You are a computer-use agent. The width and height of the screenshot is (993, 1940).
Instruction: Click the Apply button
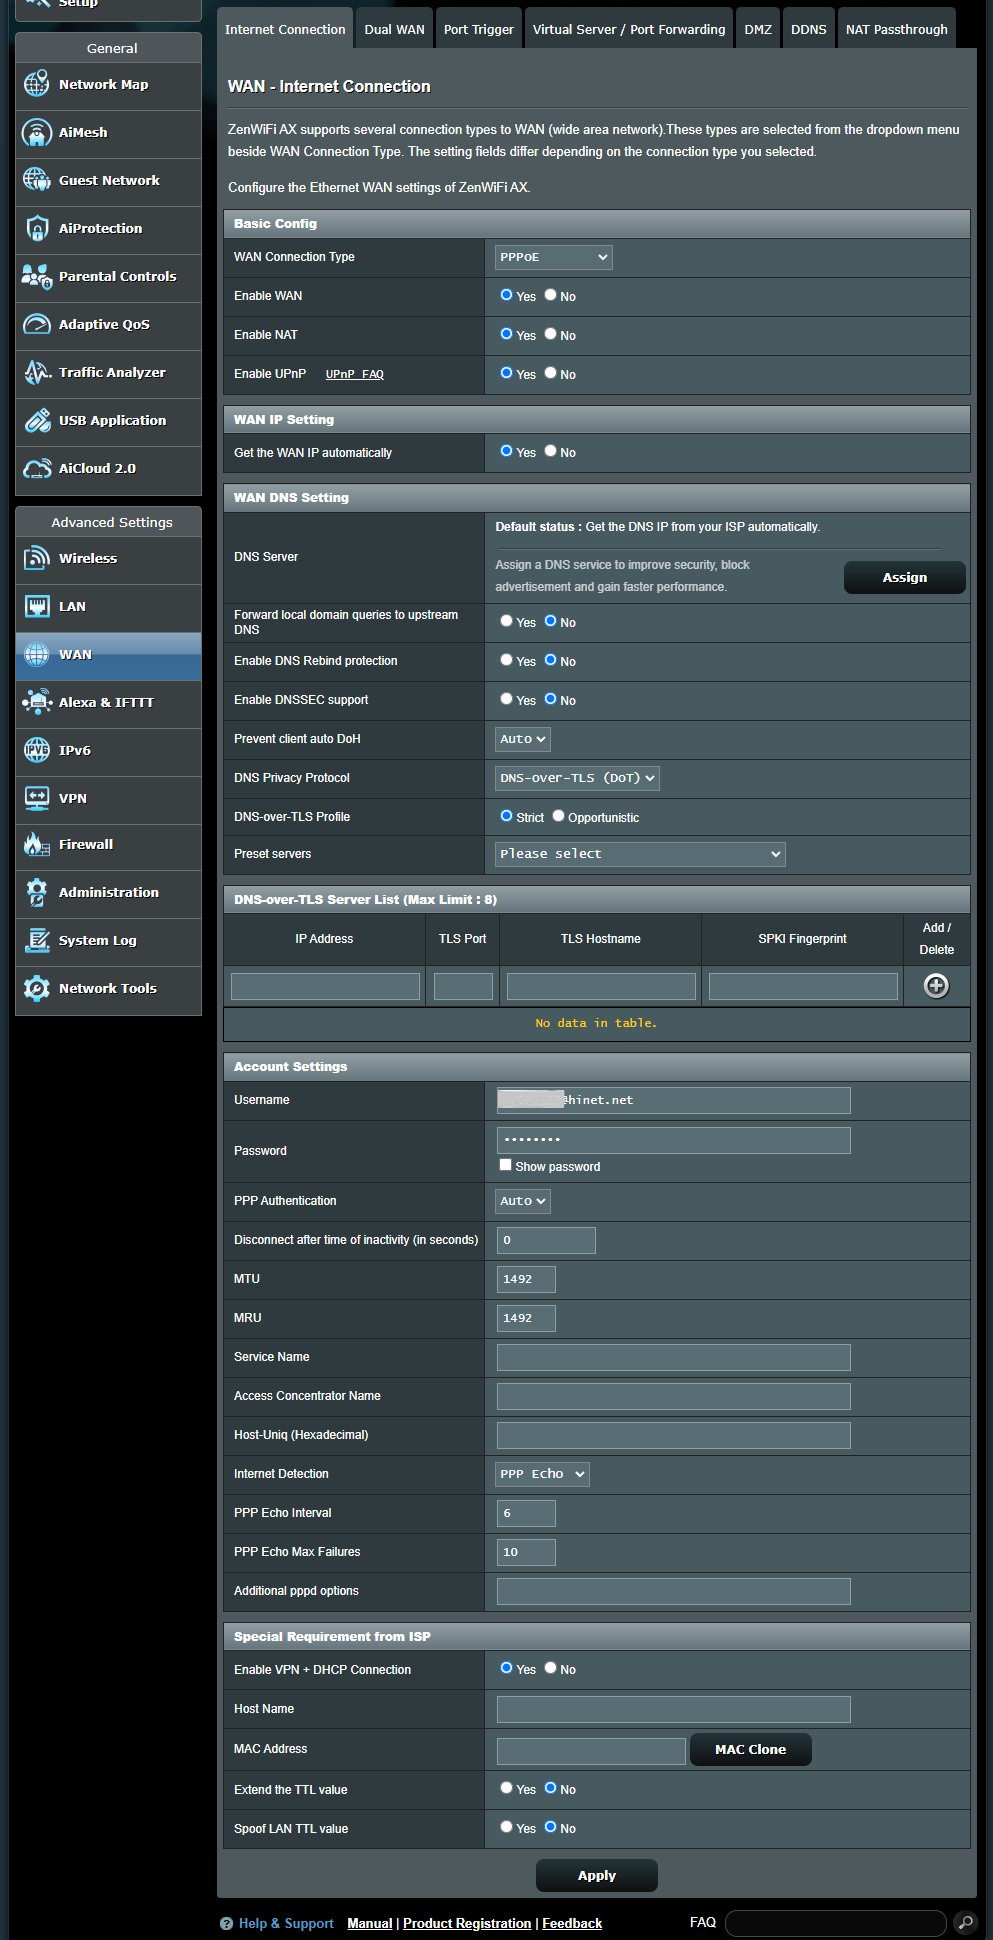click(x=596, y=1876)
